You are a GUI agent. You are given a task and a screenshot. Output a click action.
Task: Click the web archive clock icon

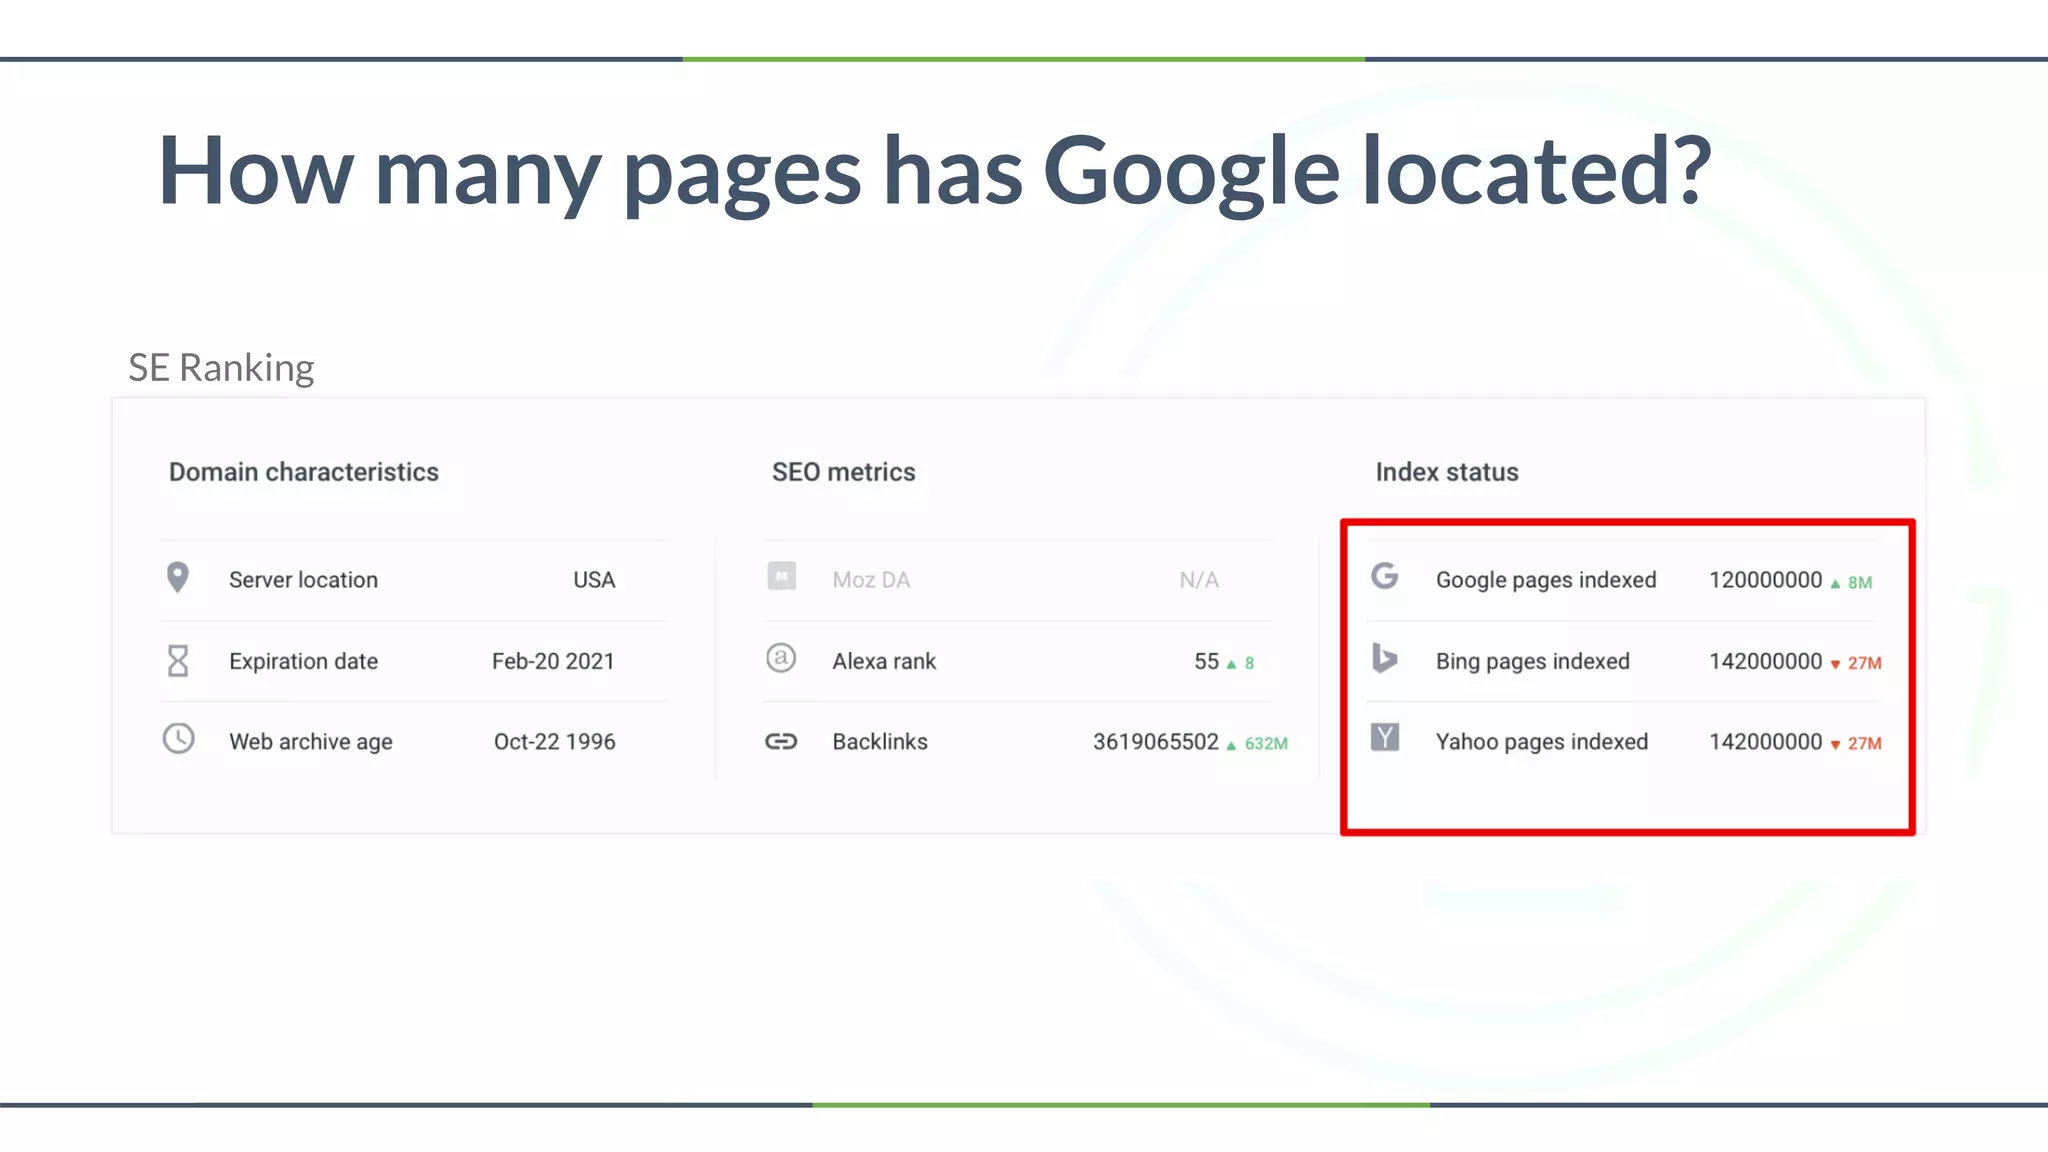(178, 739)
